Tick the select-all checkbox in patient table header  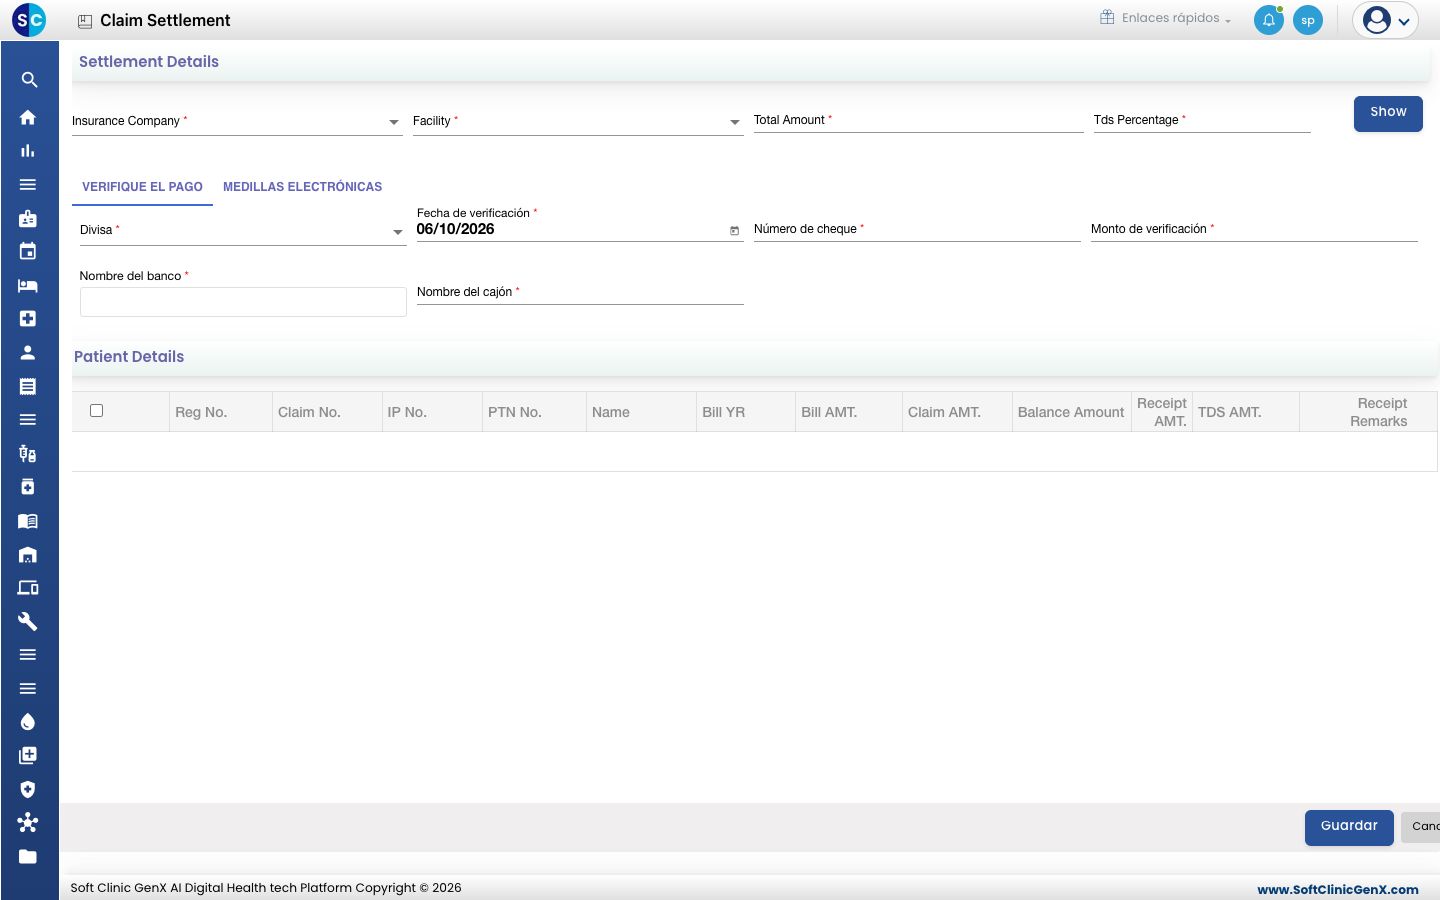tap(97, 410)
